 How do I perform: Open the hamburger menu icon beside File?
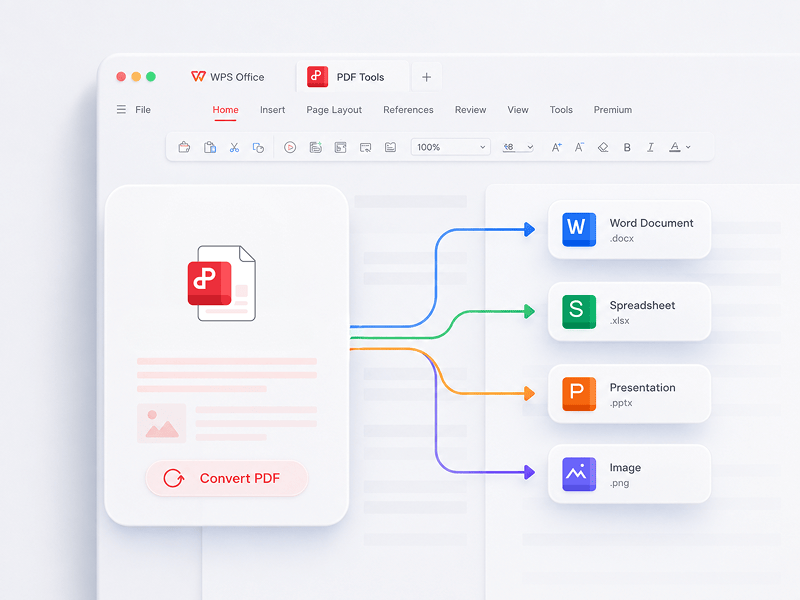[x=121, y=110]
